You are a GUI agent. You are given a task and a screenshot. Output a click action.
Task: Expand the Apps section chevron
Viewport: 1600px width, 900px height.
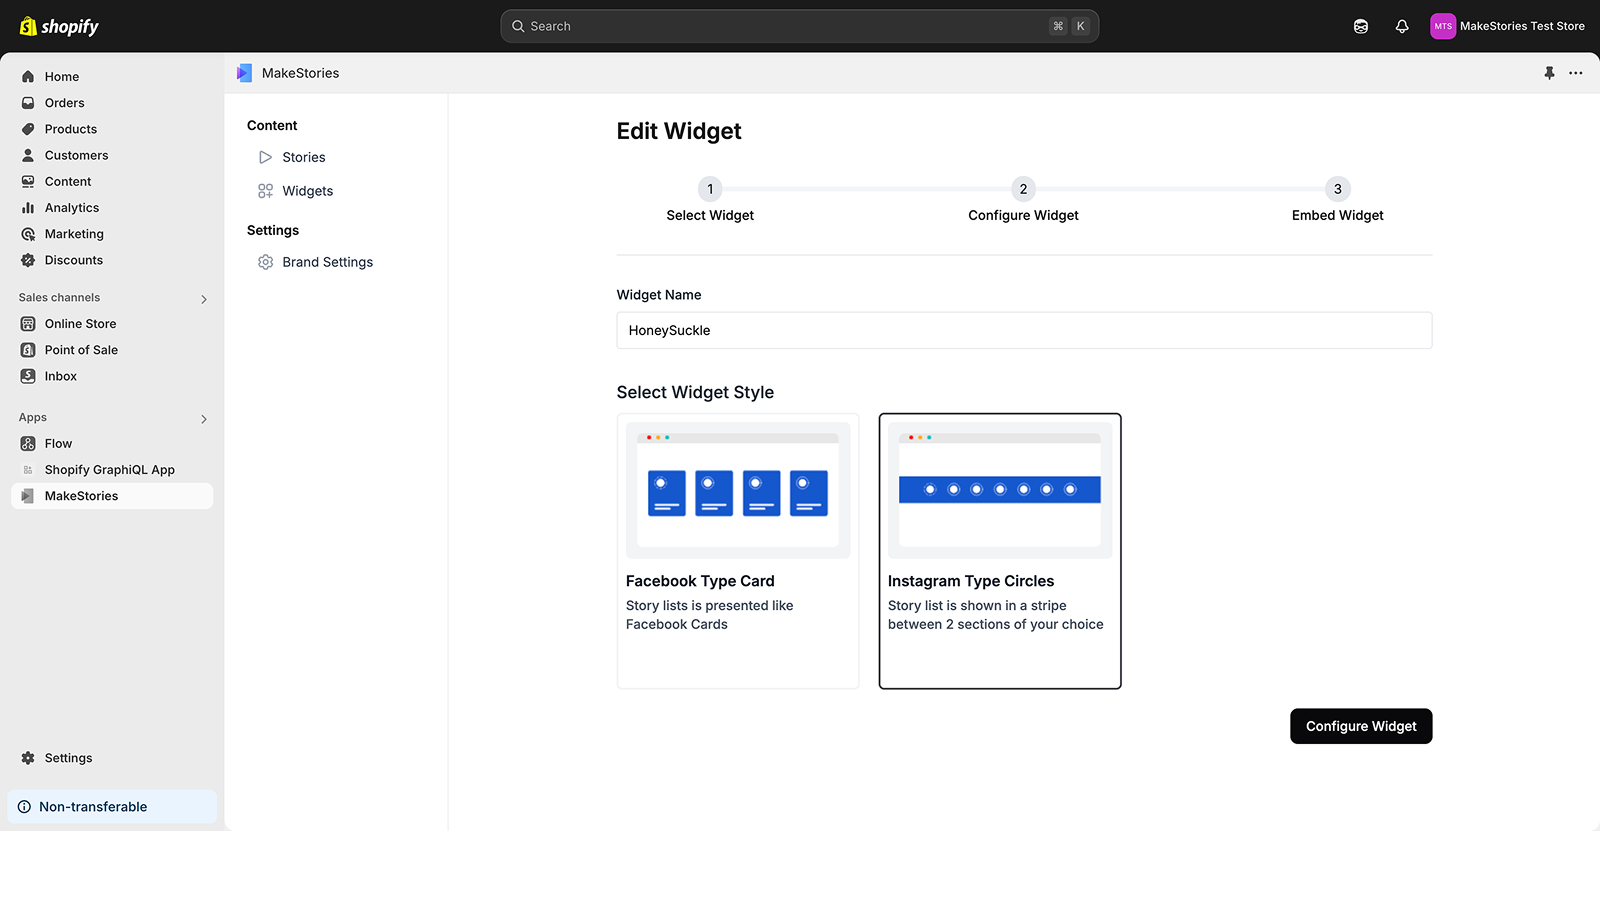point(203,419)
